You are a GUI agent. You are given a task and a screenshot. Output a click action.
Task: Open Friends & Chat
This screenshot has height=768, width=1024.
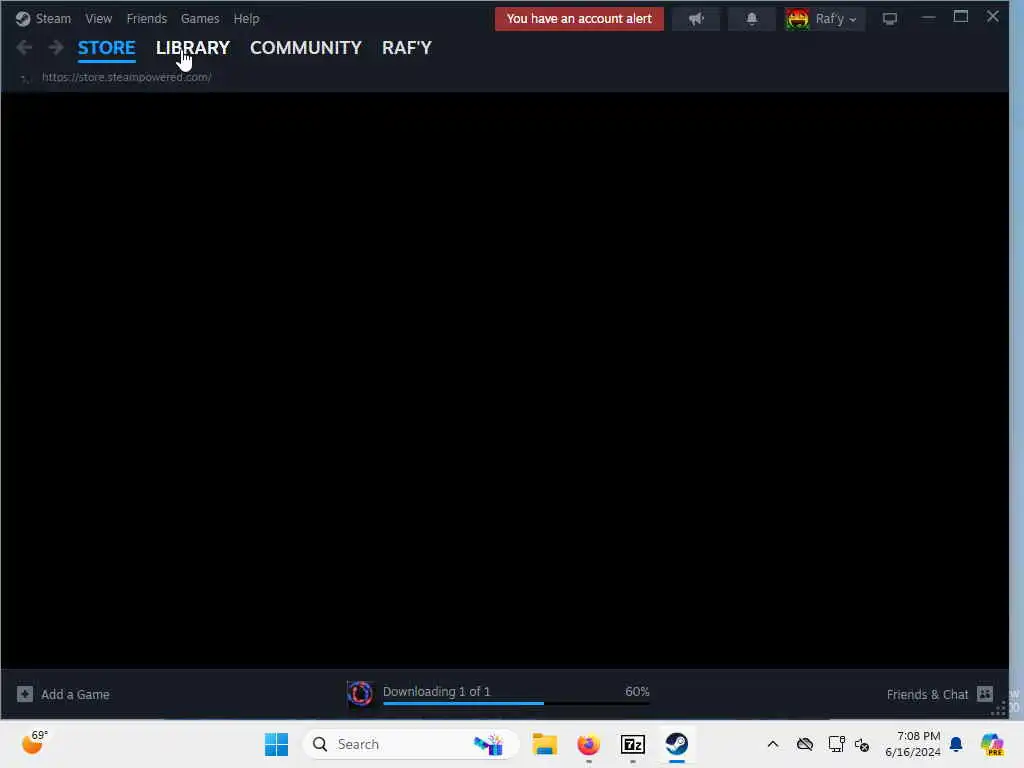tap(927, 694)
